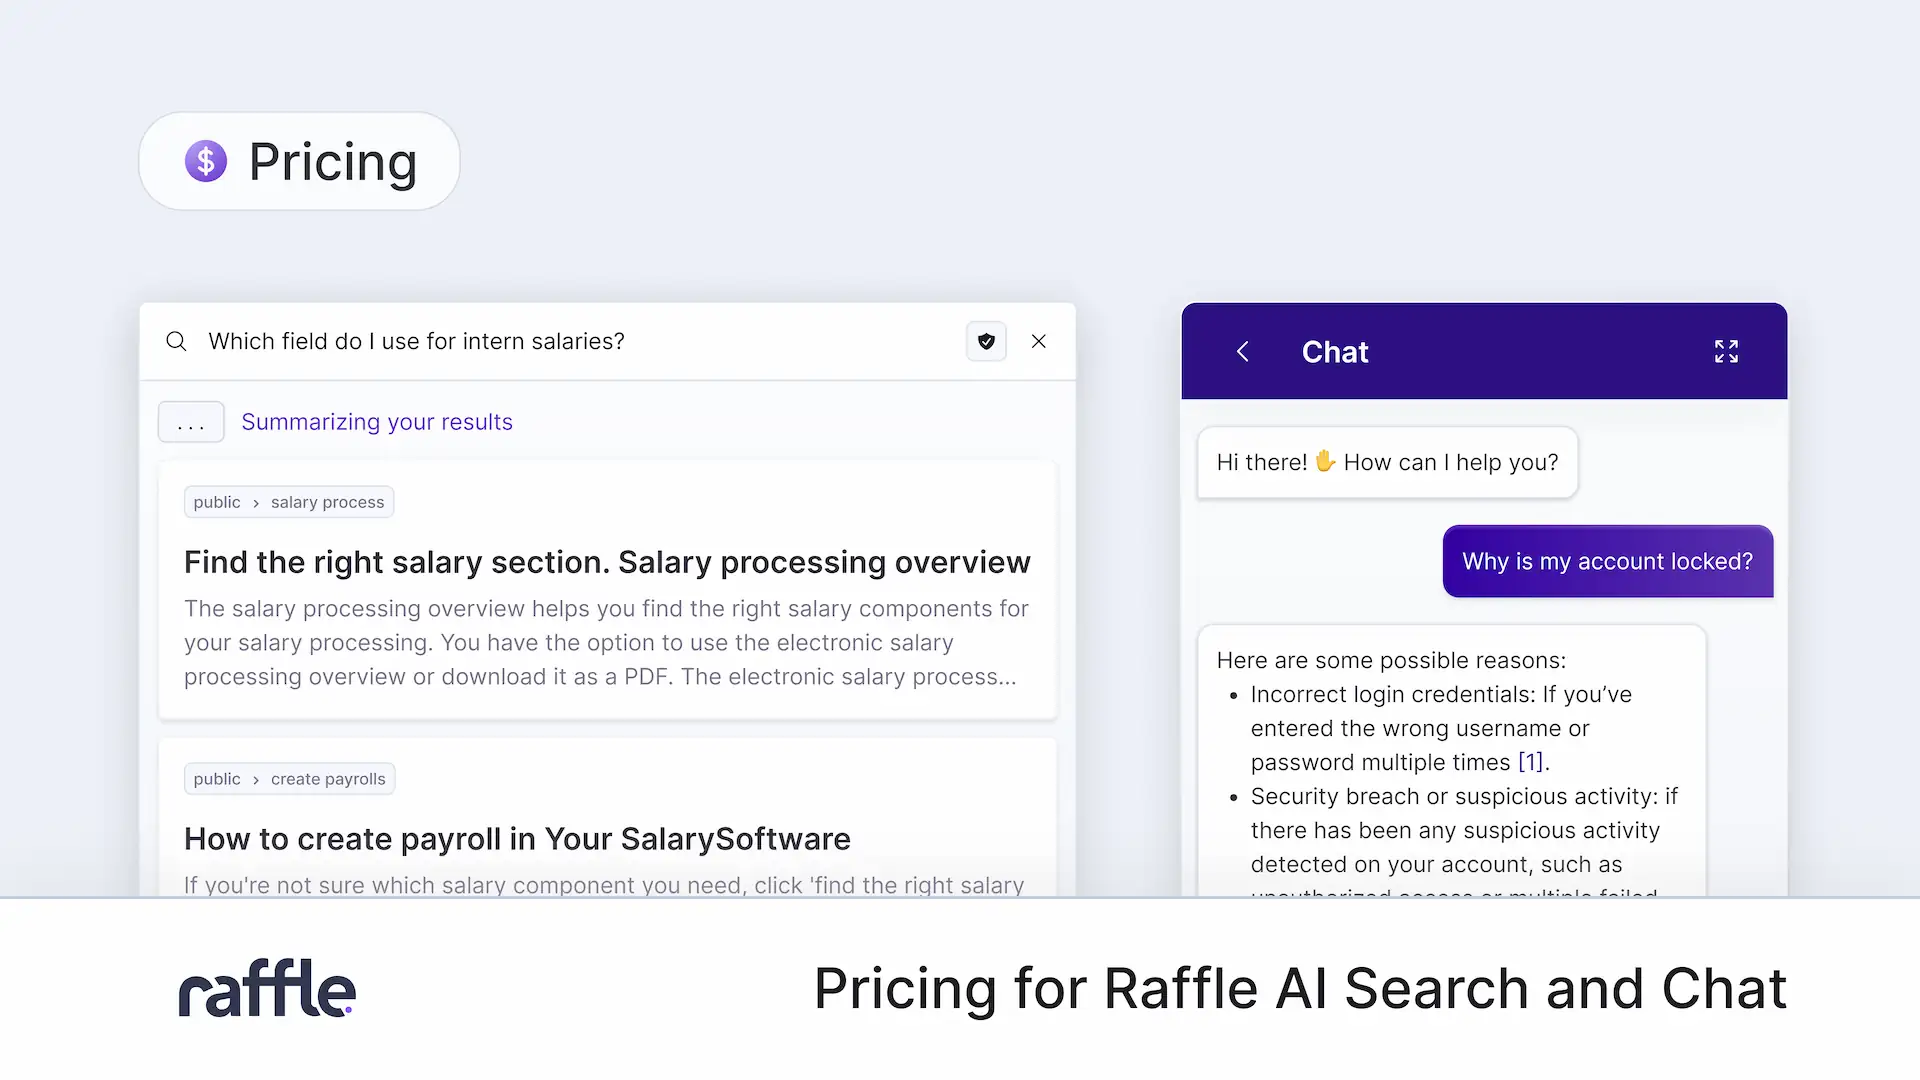Select the Why is my account locked message
Viewport: 1920px width, 1080px height.
[x=1606, y=561]
